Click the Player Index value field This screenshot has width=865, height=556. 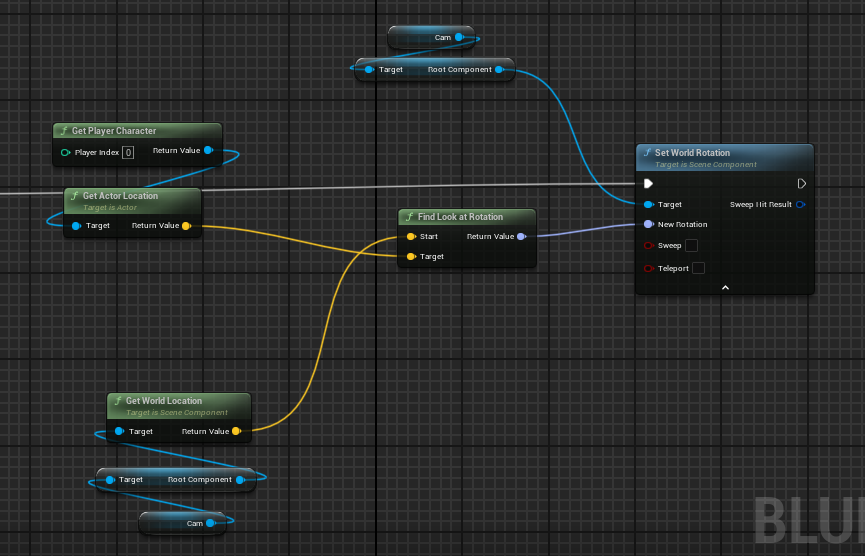pos(127,152)
